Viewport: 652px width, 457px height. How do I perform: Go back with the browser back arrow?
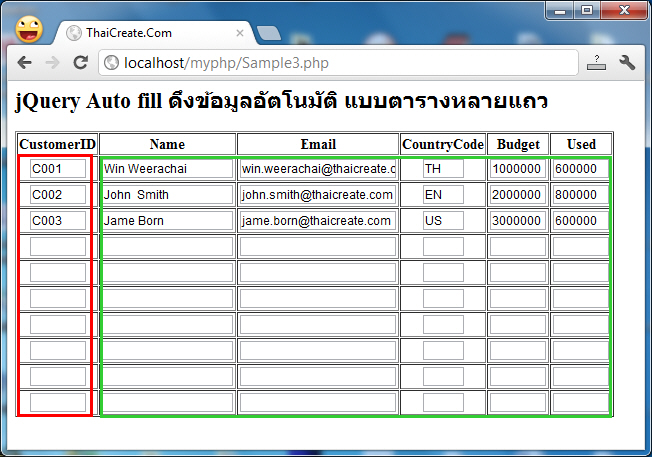click(x=25, y=63)
